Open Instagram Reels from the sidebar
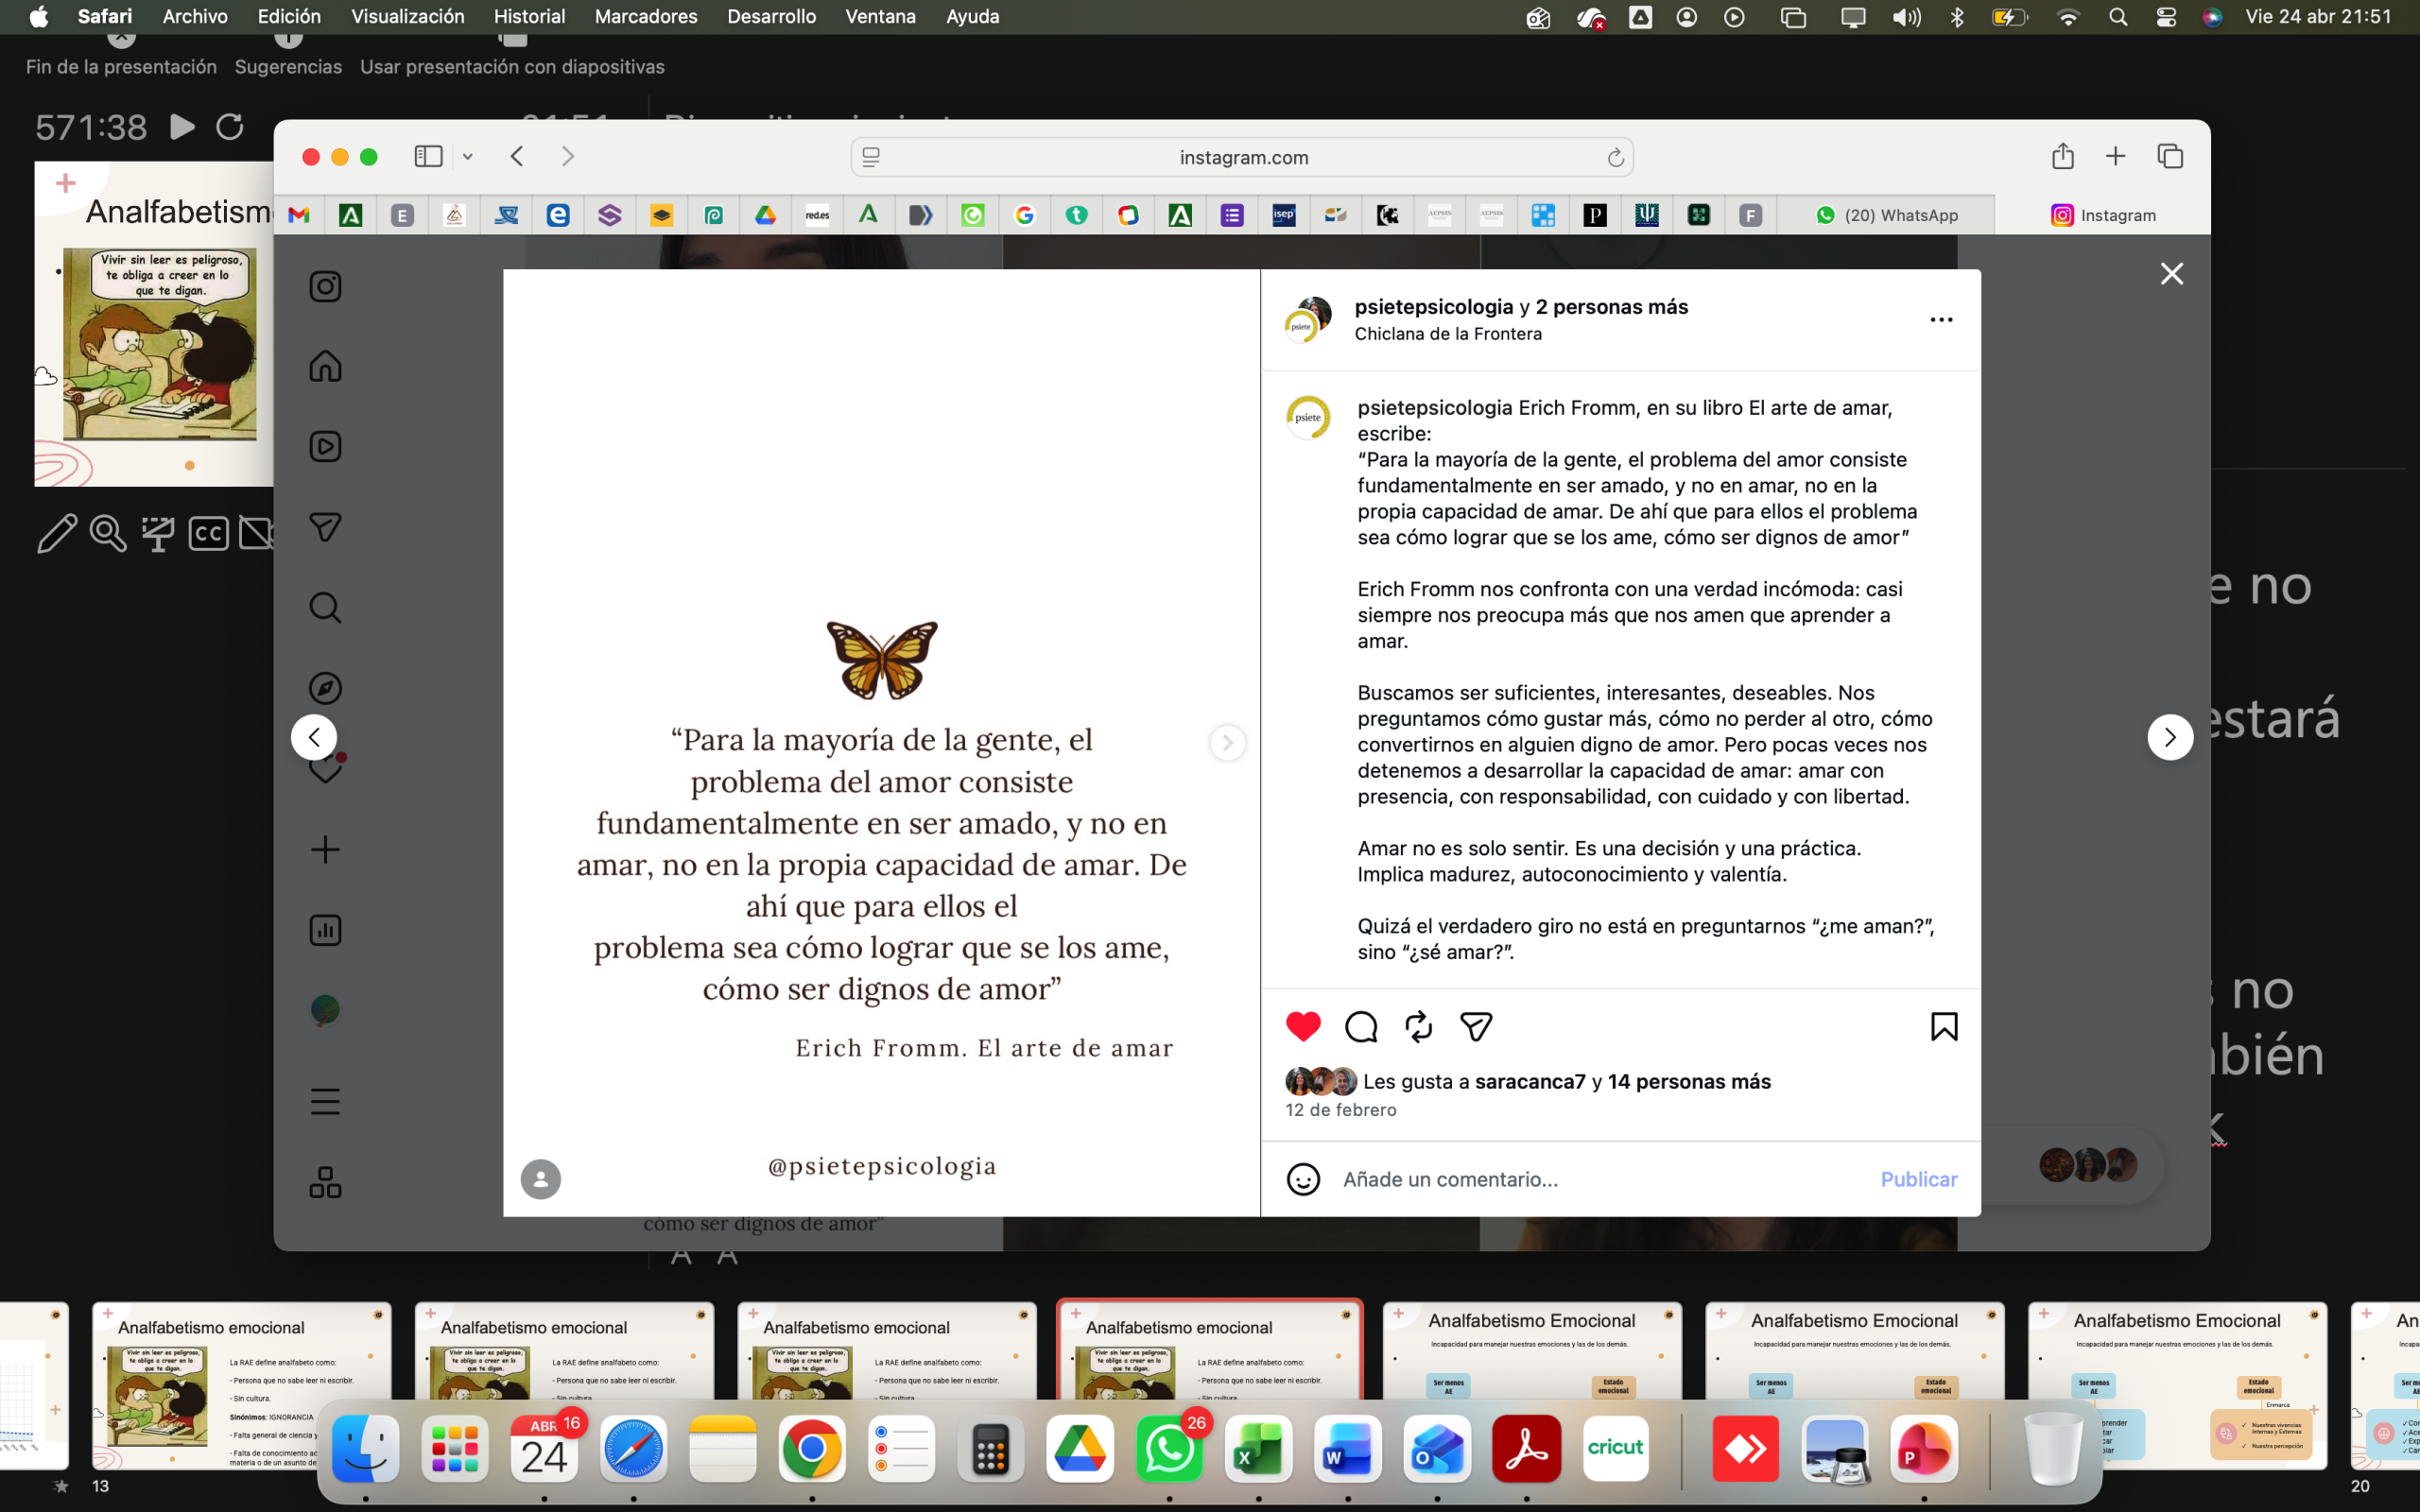The width and height of the screenshot is (2420, 1512). [325, 446]
